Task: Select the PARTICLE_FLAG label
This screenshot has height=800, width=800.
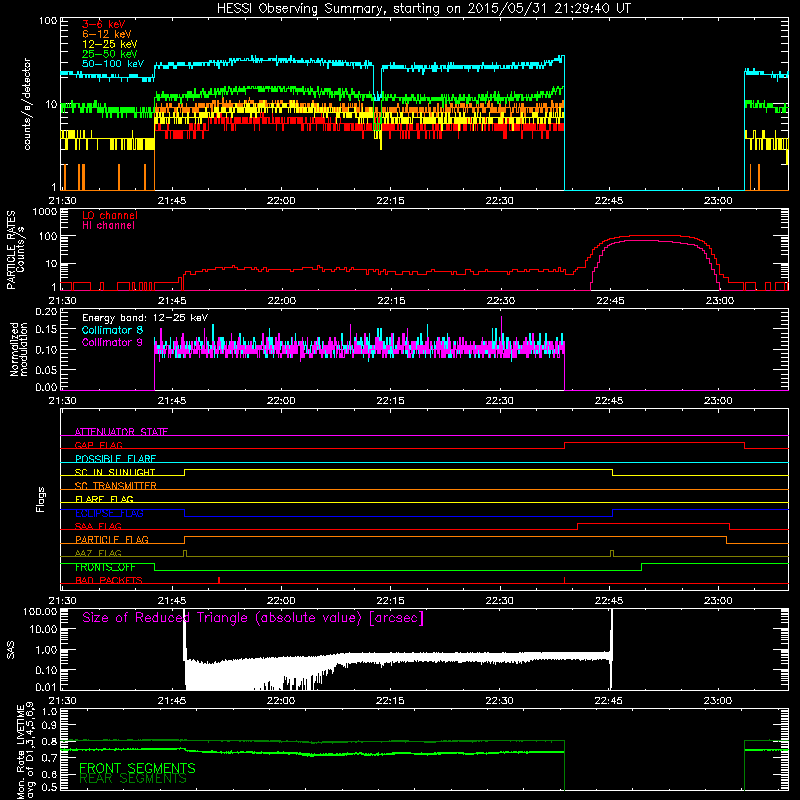Action: 112,540
